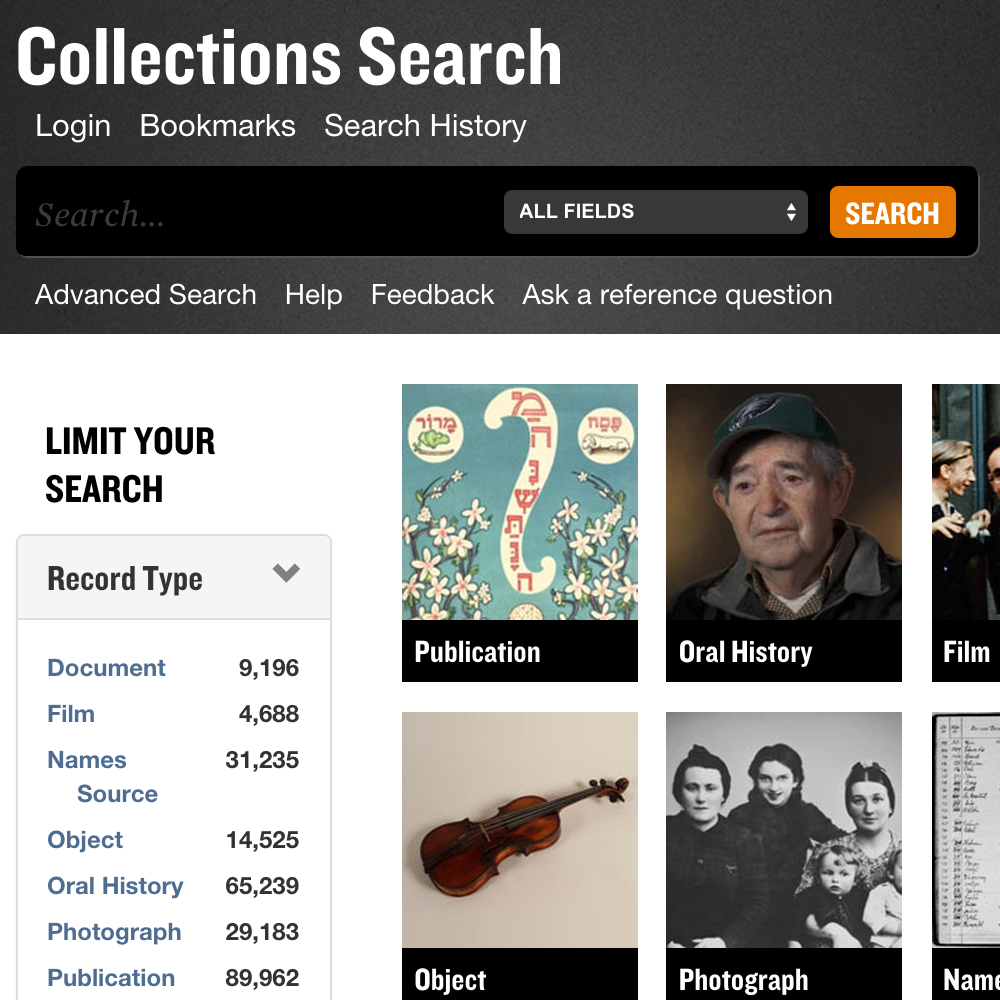Filter by Document record type
Image resolution: width=1000 pixels, height=1000 pixels.
107,668
